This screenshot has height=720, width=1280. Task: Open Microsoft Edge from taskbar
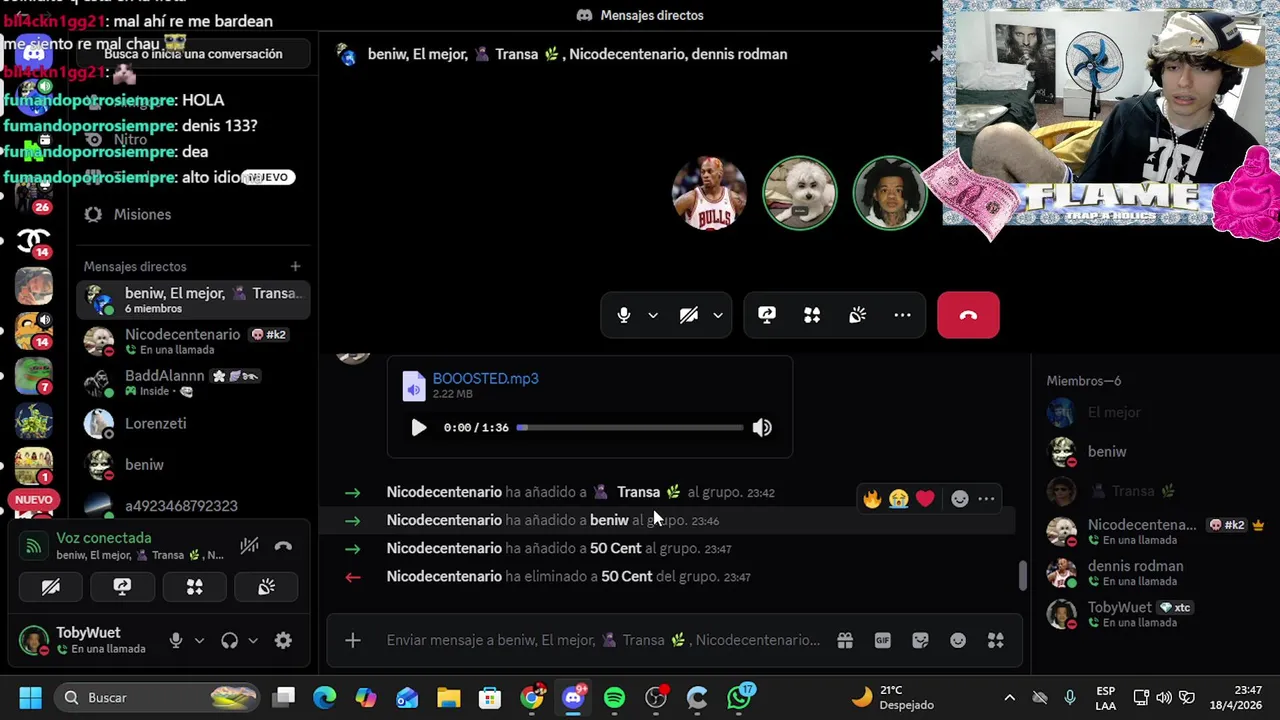[325, 697]
